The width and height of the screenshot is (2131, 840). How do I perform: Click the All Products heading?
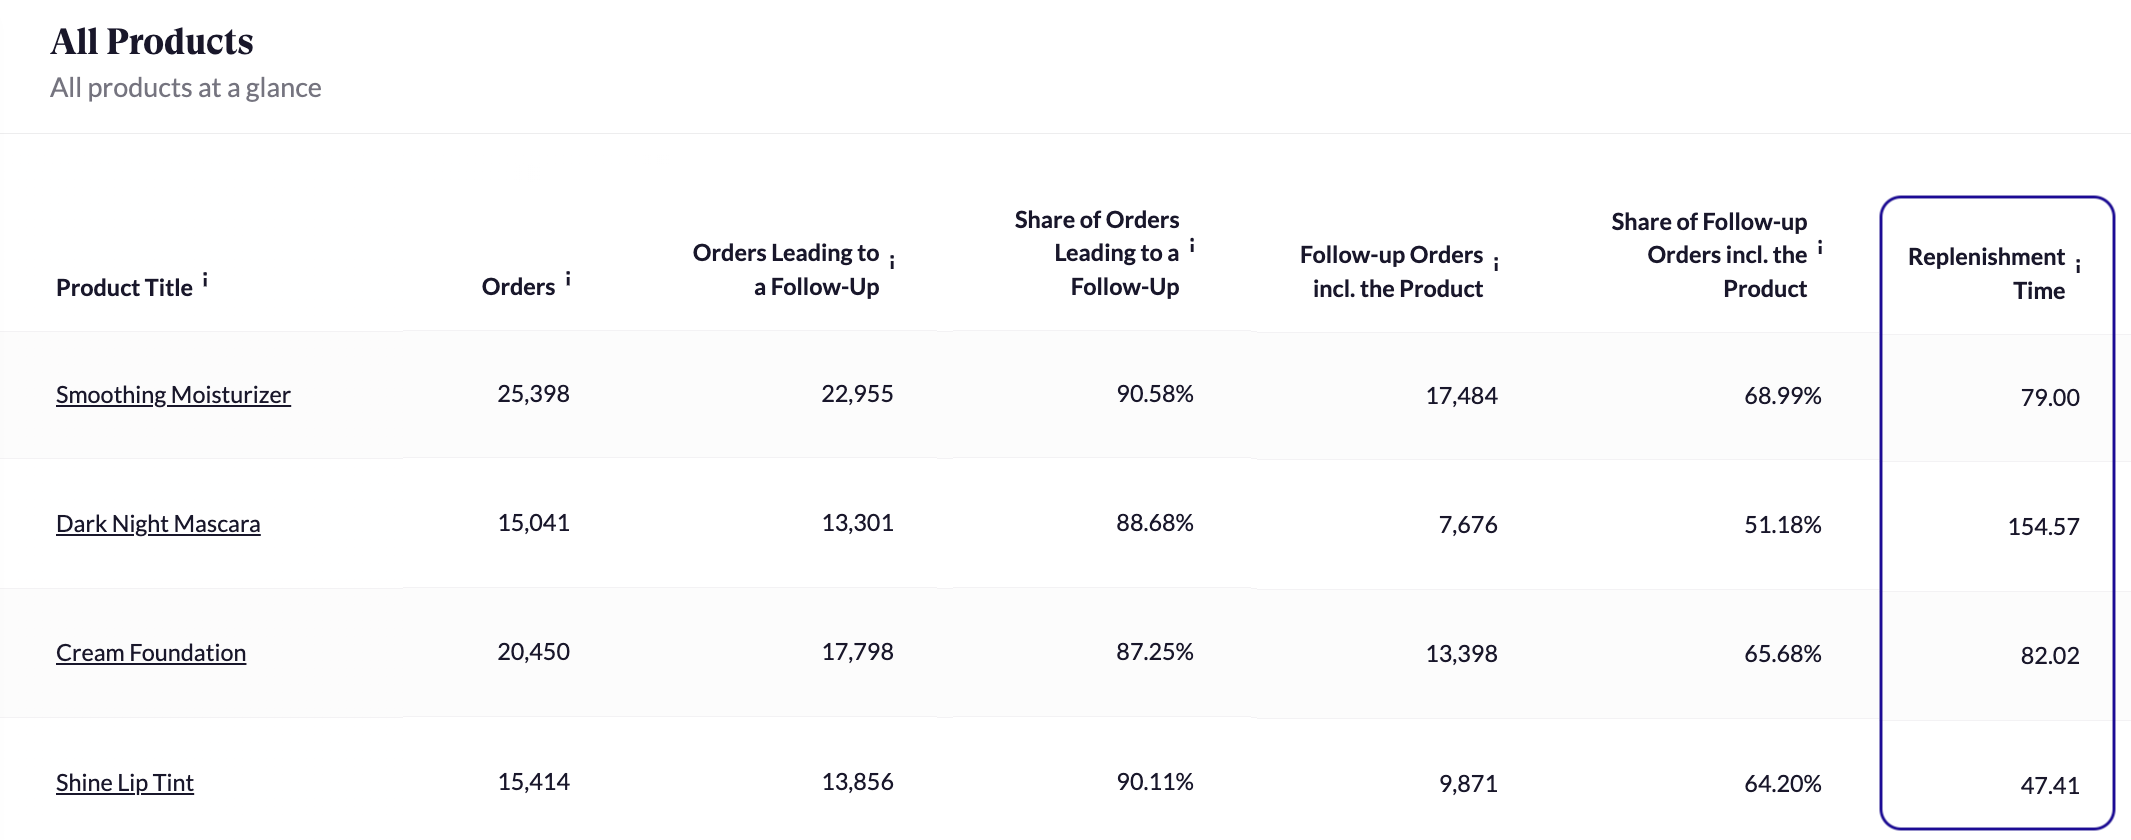point(152,42)
